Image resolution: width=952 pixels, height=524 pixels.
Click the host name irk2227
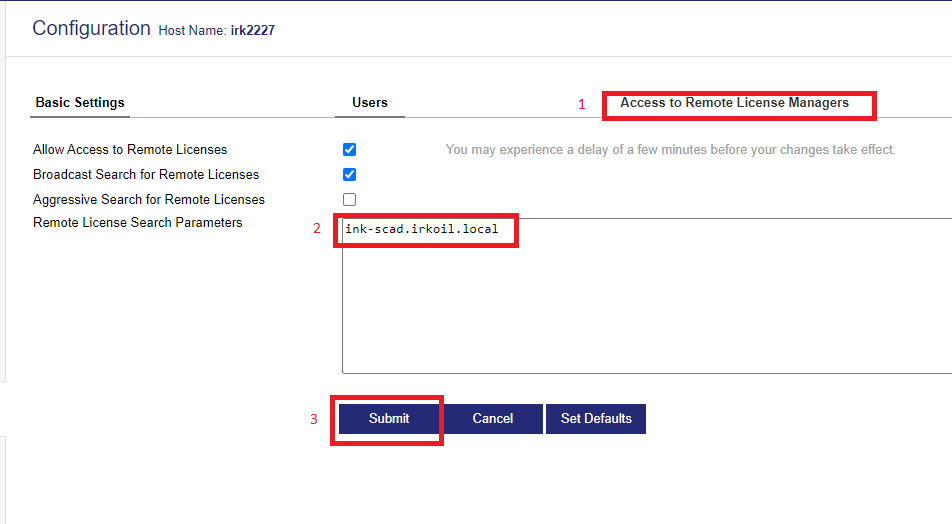tap(253, 30)
